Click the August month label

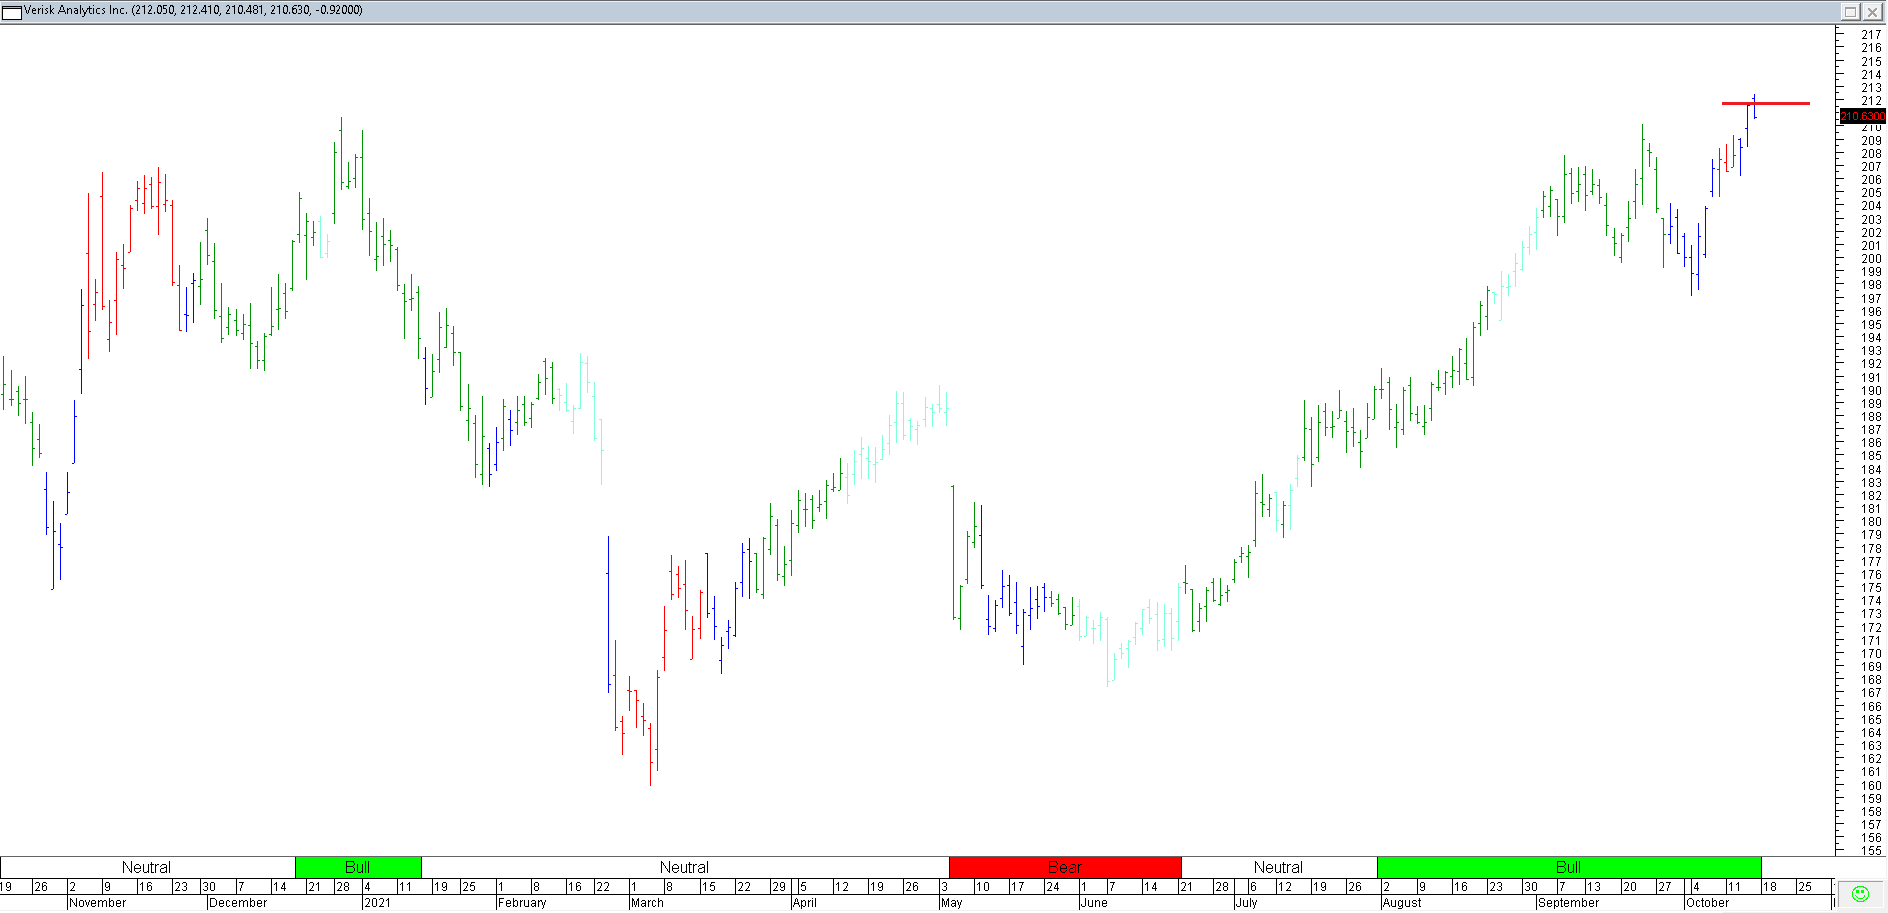coord(1402,903)
